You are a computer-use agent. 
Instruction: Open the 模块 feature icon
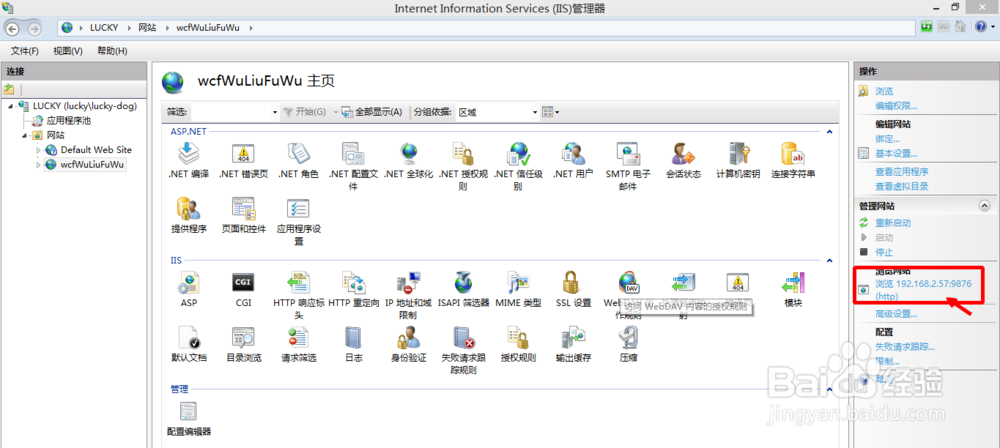(793, 283)
